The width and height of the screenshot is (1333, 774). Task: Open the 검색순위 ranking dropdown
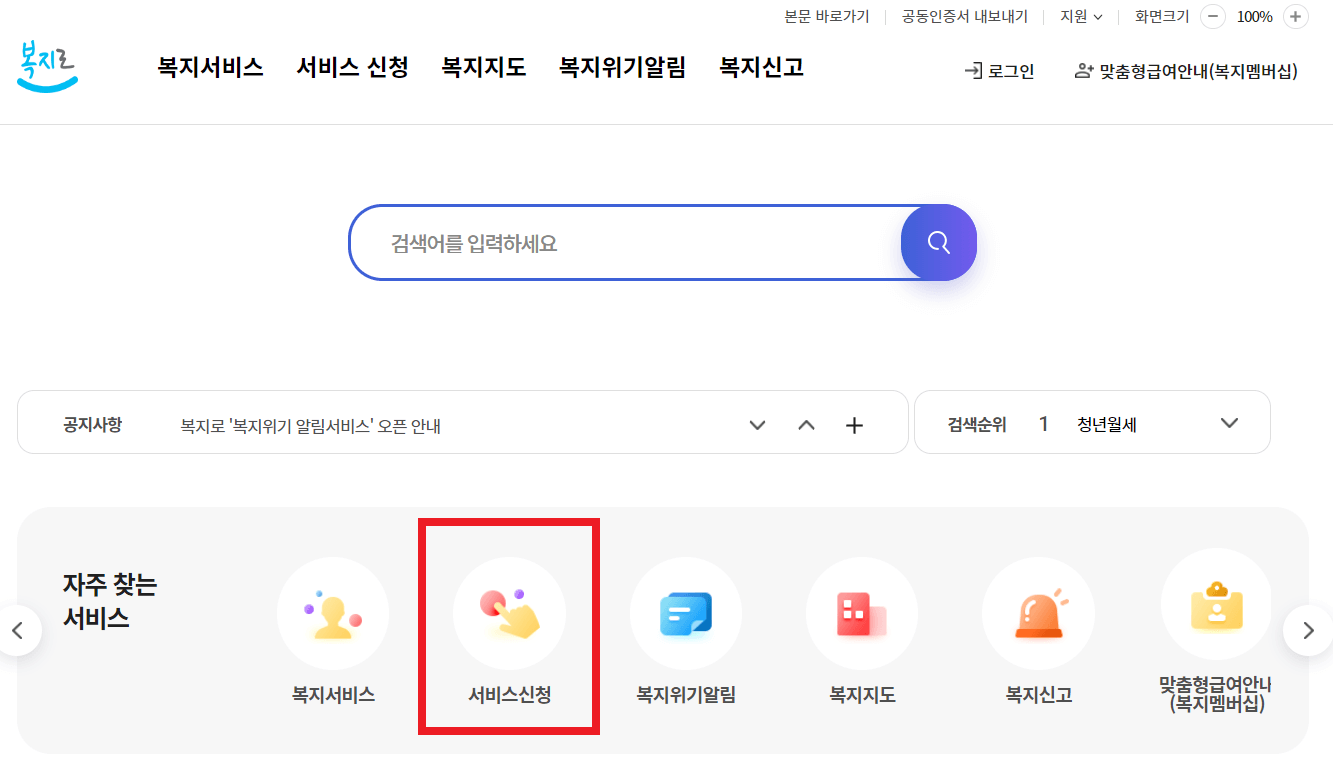(x=1228, y=422)
